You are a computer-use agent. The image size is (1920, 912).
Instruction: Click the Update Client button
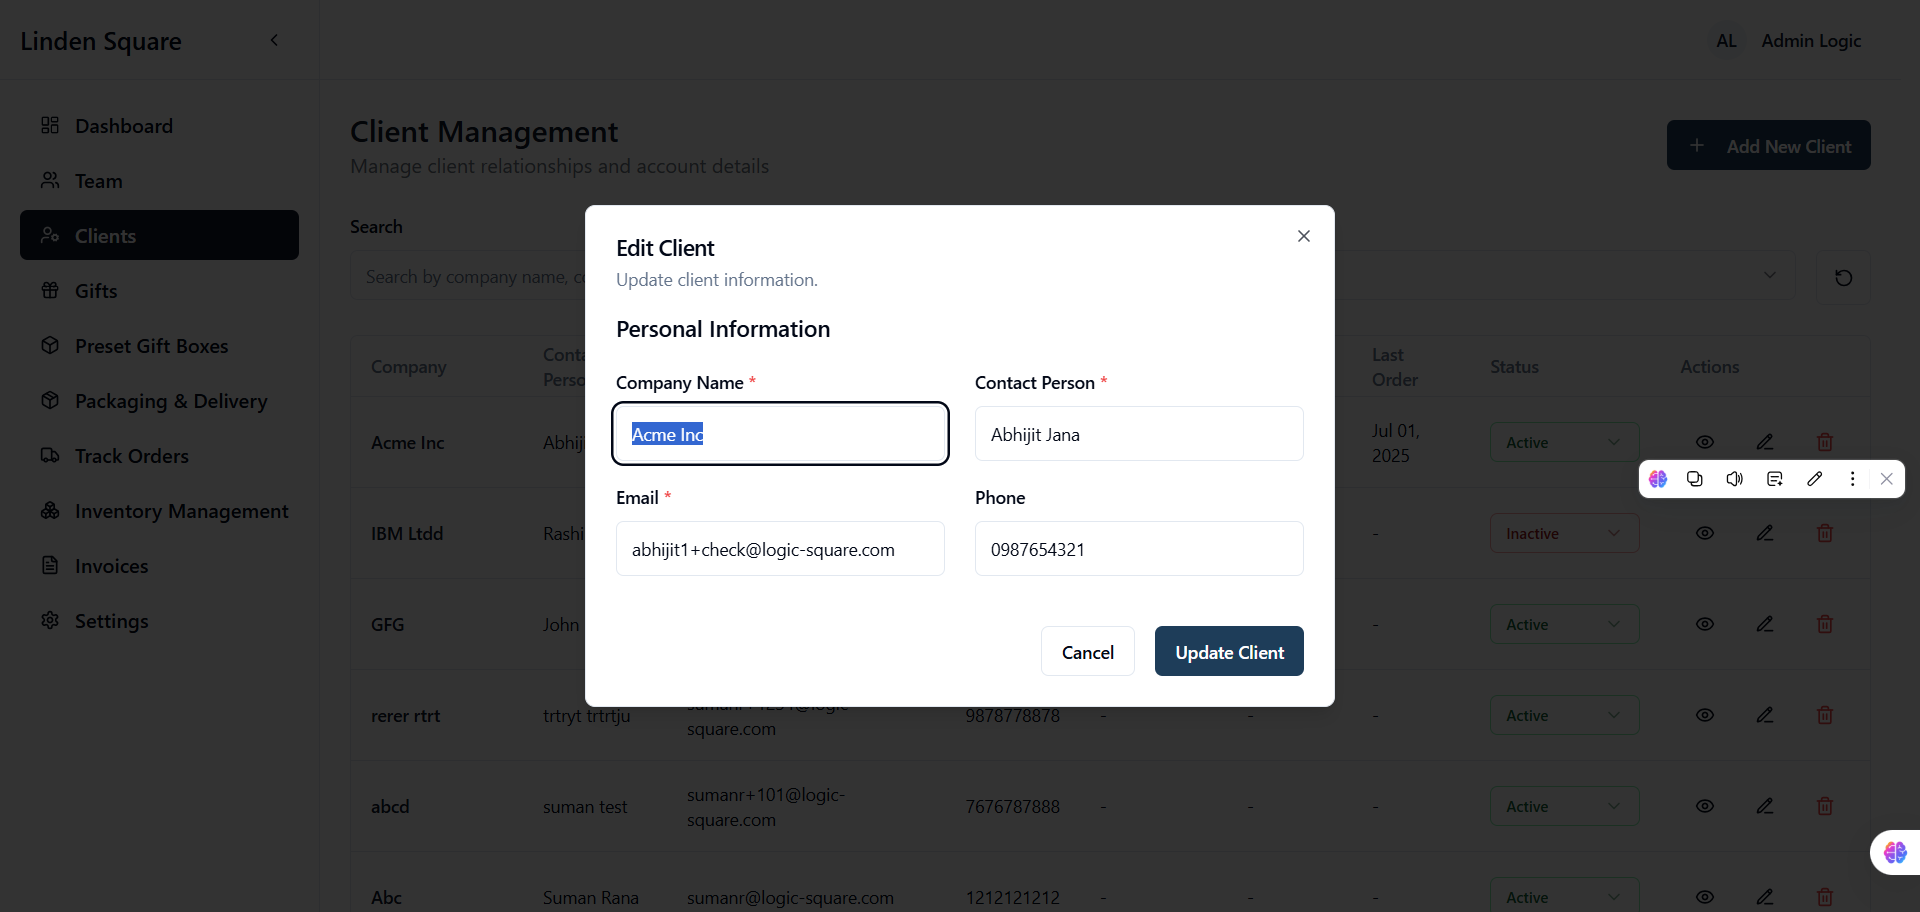pyautogui.click(x=1229, y=651)
